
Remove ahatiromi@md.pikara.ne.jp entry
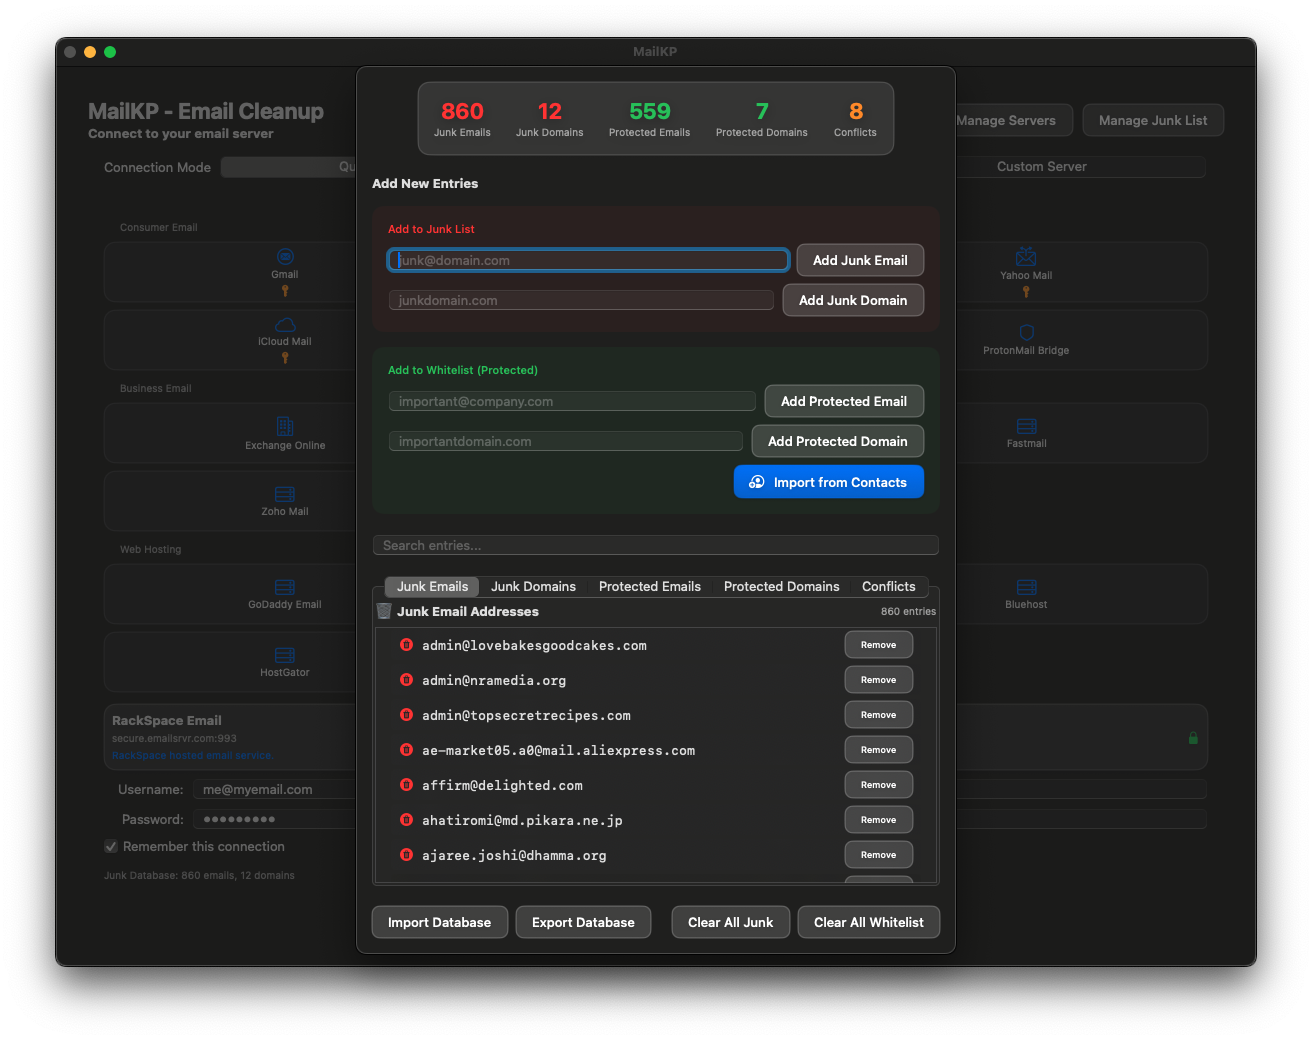pyautogui.click(x=879, y=820)
